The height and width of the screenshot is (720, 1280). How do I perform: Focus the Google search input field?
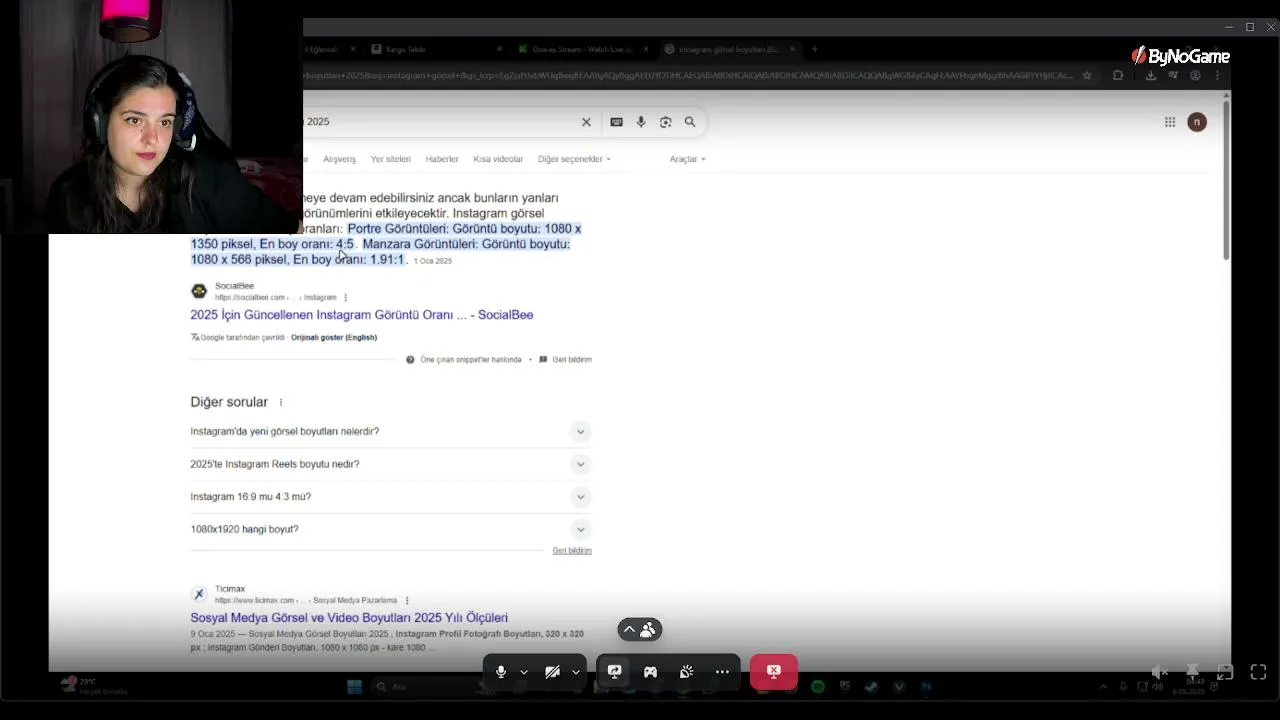pos(438,122)
